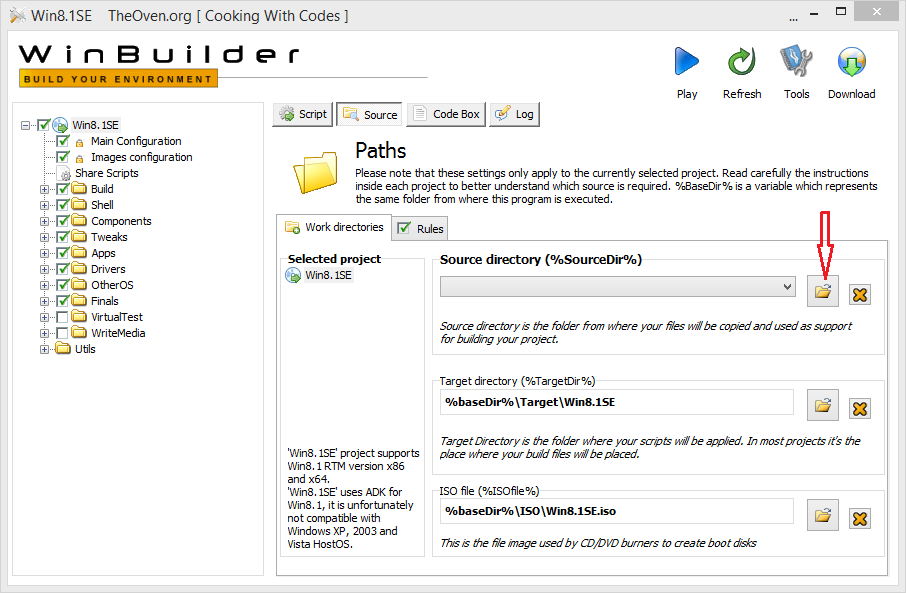Reset the Target directory with X button
906x593 pixels.
(860, 409)
